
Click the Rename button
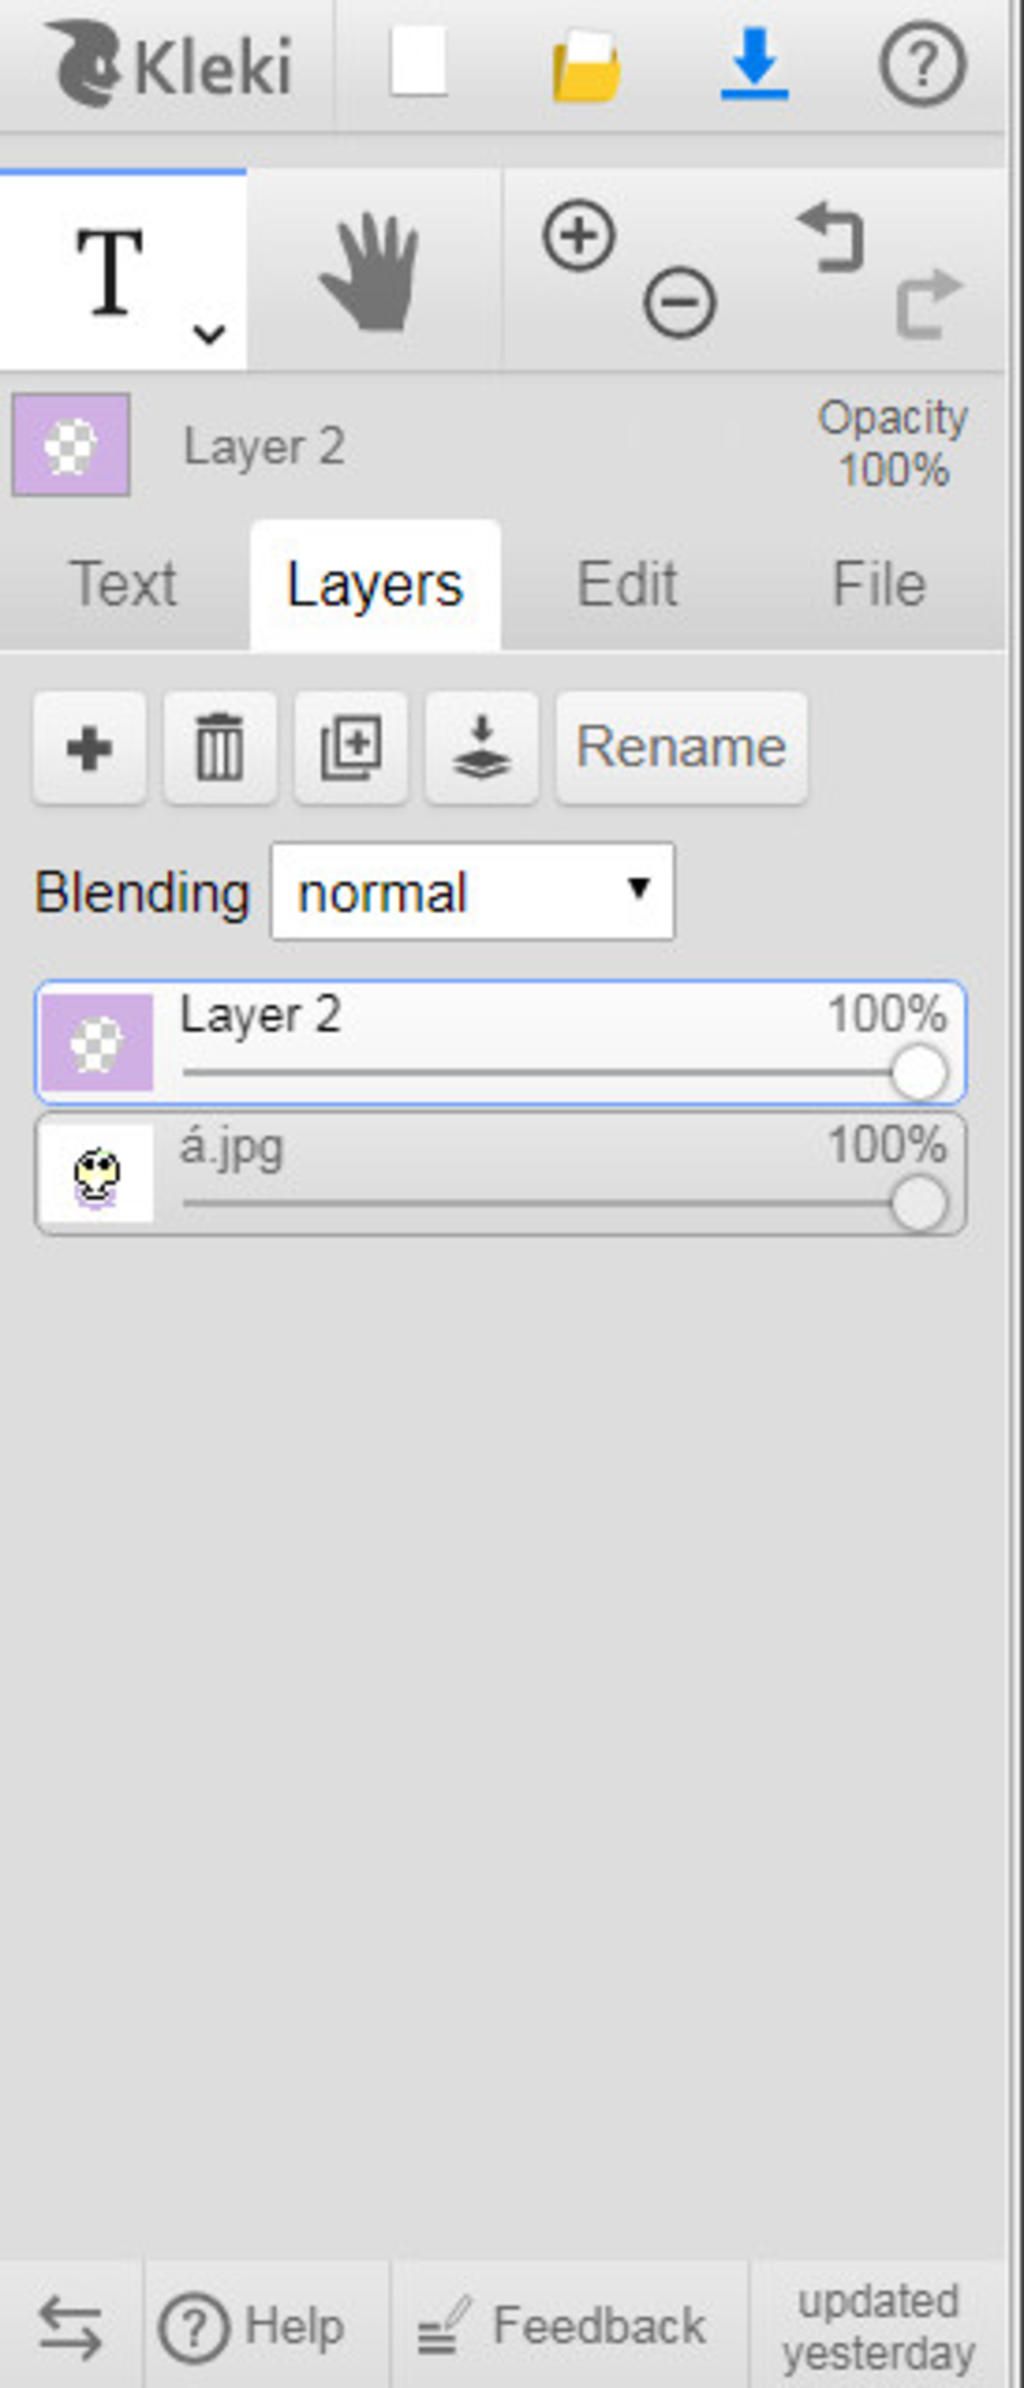[682, 748]
